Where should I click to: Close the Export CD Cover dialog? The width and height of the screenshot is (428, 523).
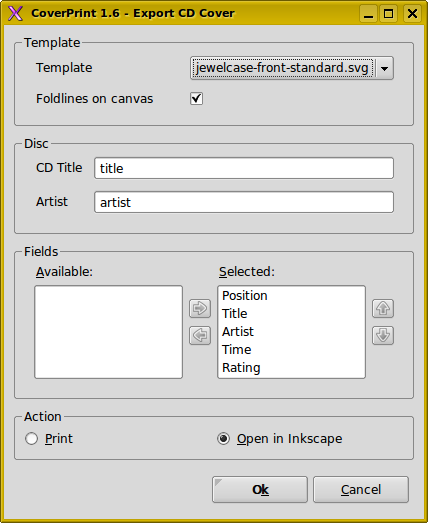pos(412,14)
